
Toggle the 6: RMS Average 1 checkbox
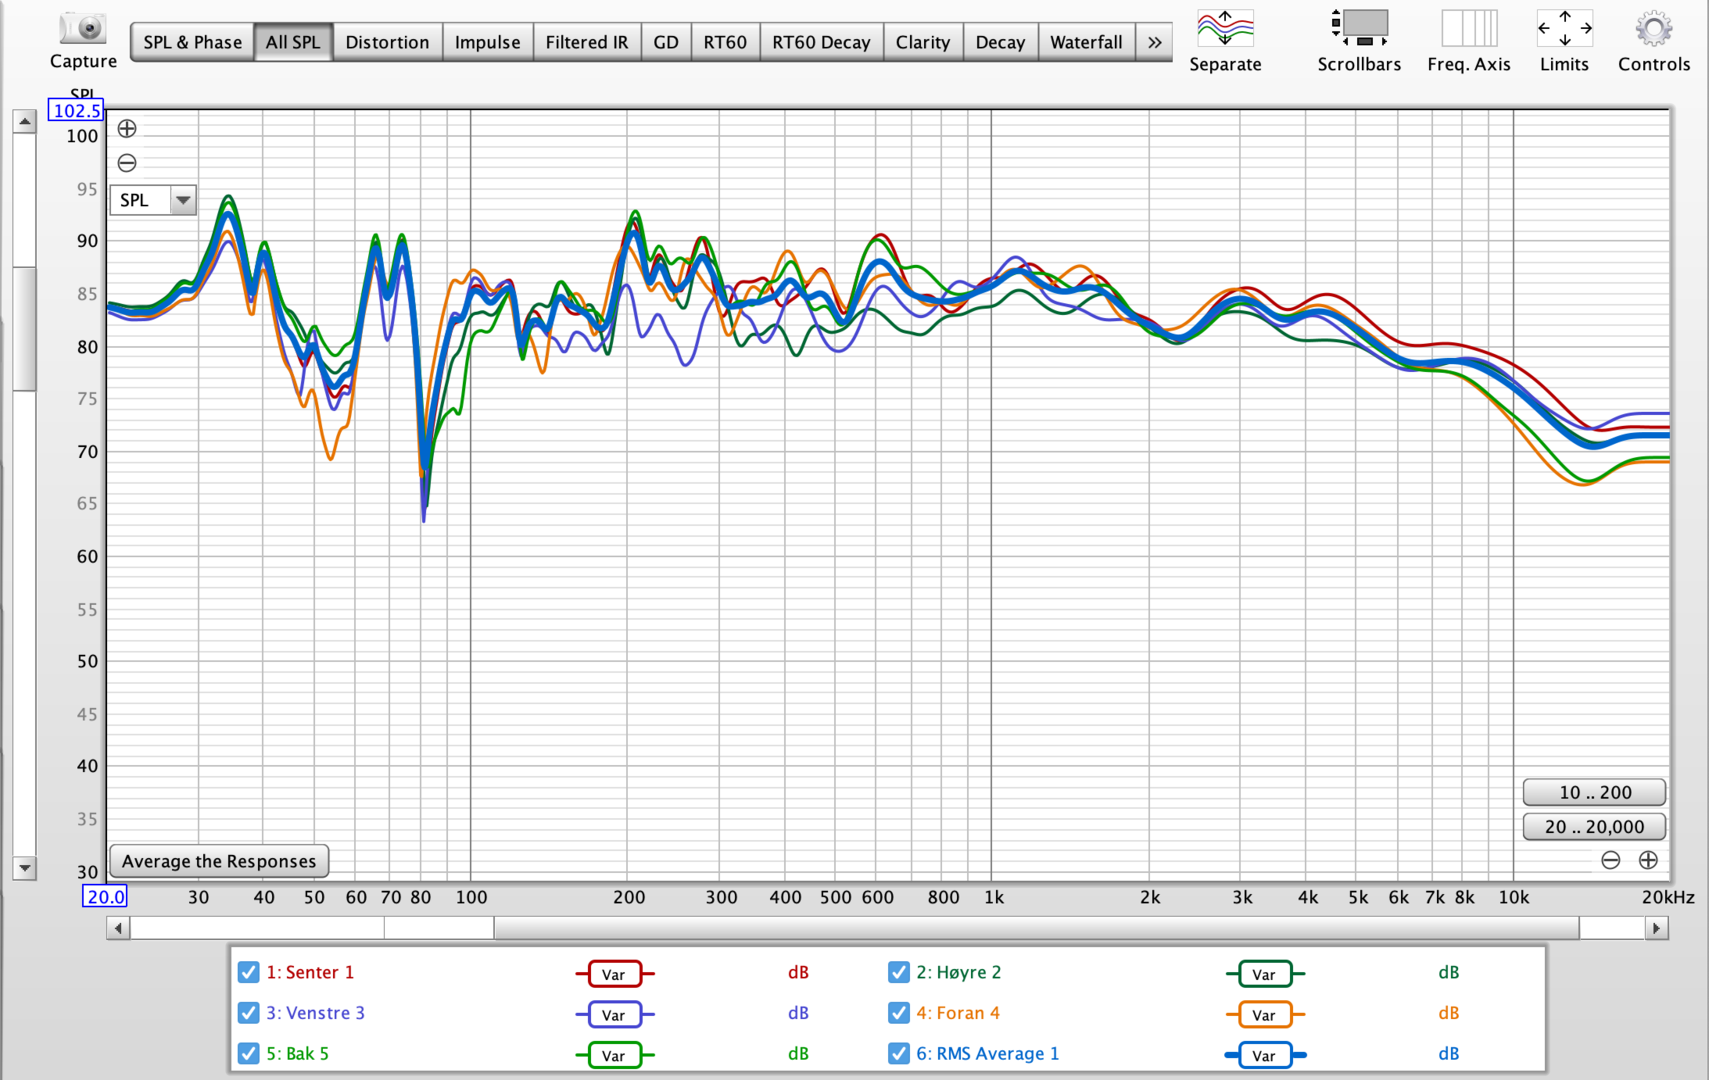pyautogui.click(x=899, y=1054)
